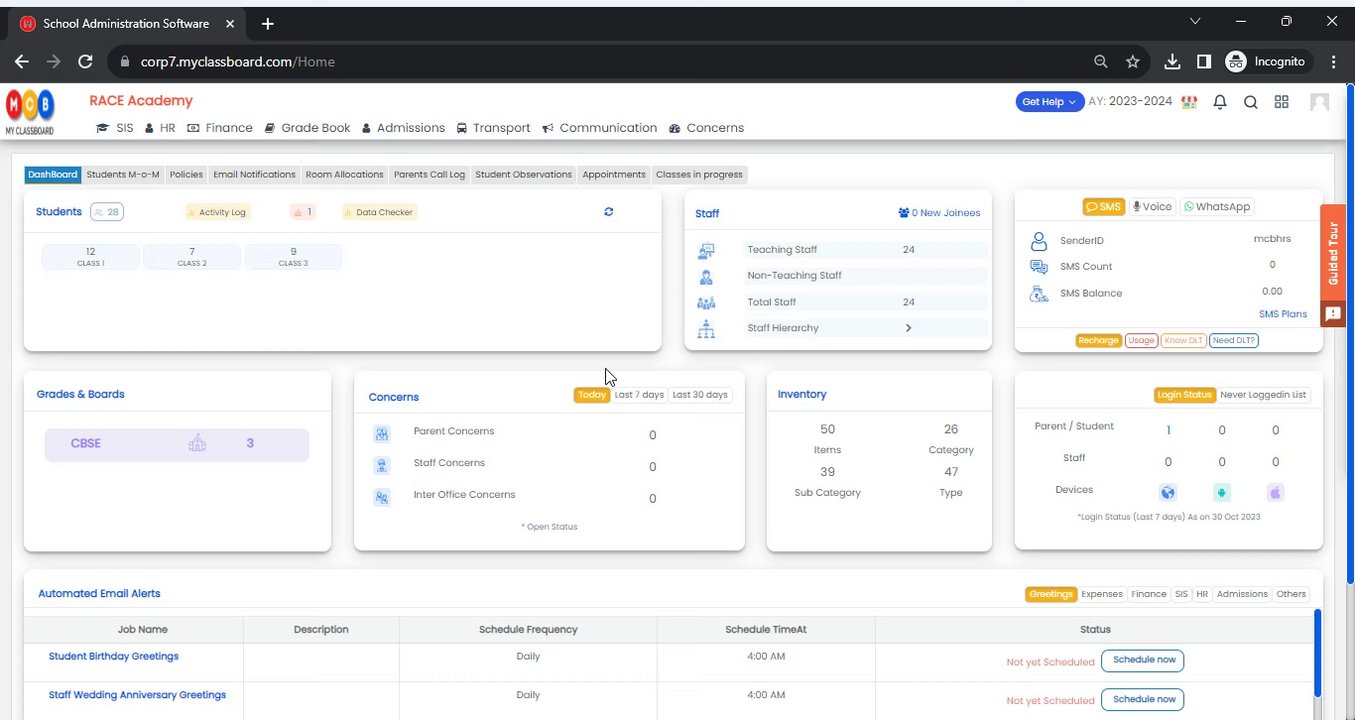Viewport: 1355px width, 720px height.
Task: Click Schedule now for Student Birthday Greetings
Action: point(1142,661)
